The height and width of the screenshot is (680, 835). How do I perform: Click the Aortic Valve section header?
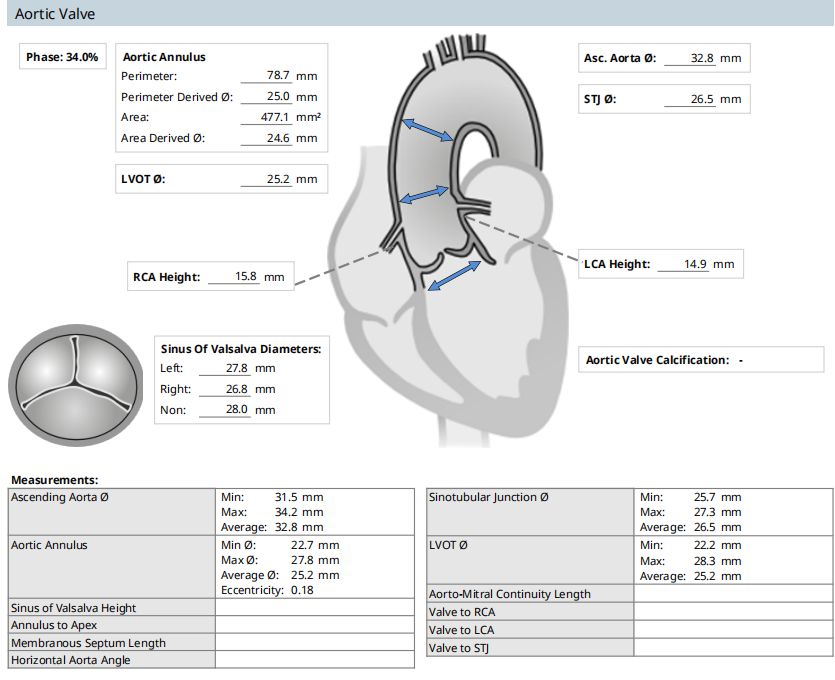coord(55,13)
